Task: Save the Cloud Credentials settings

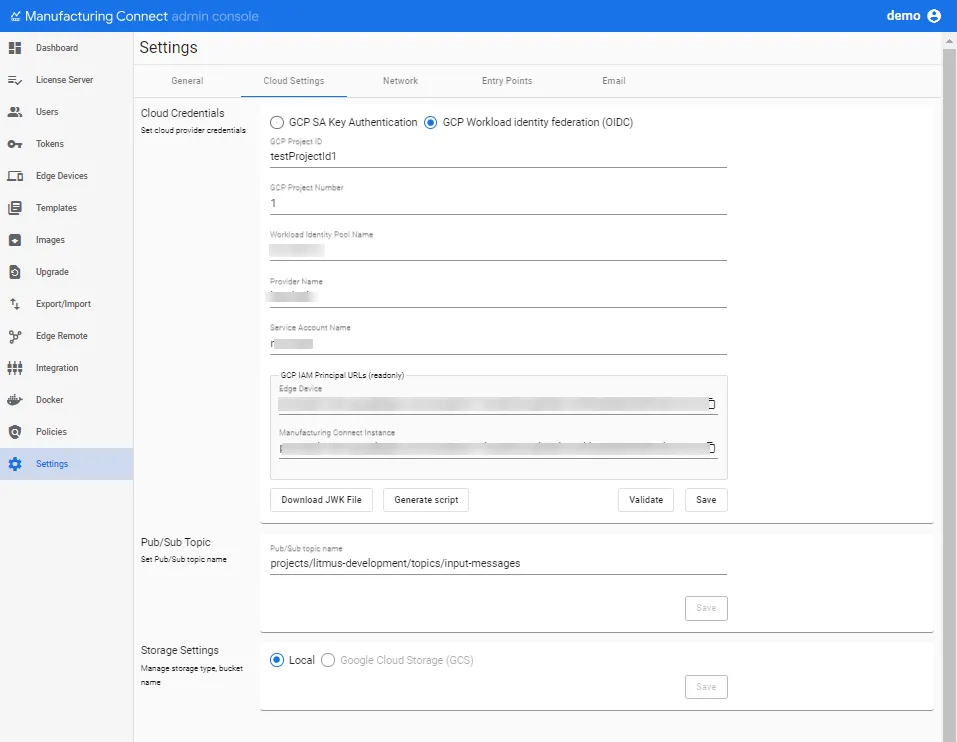Action: [x=706, y=500]
